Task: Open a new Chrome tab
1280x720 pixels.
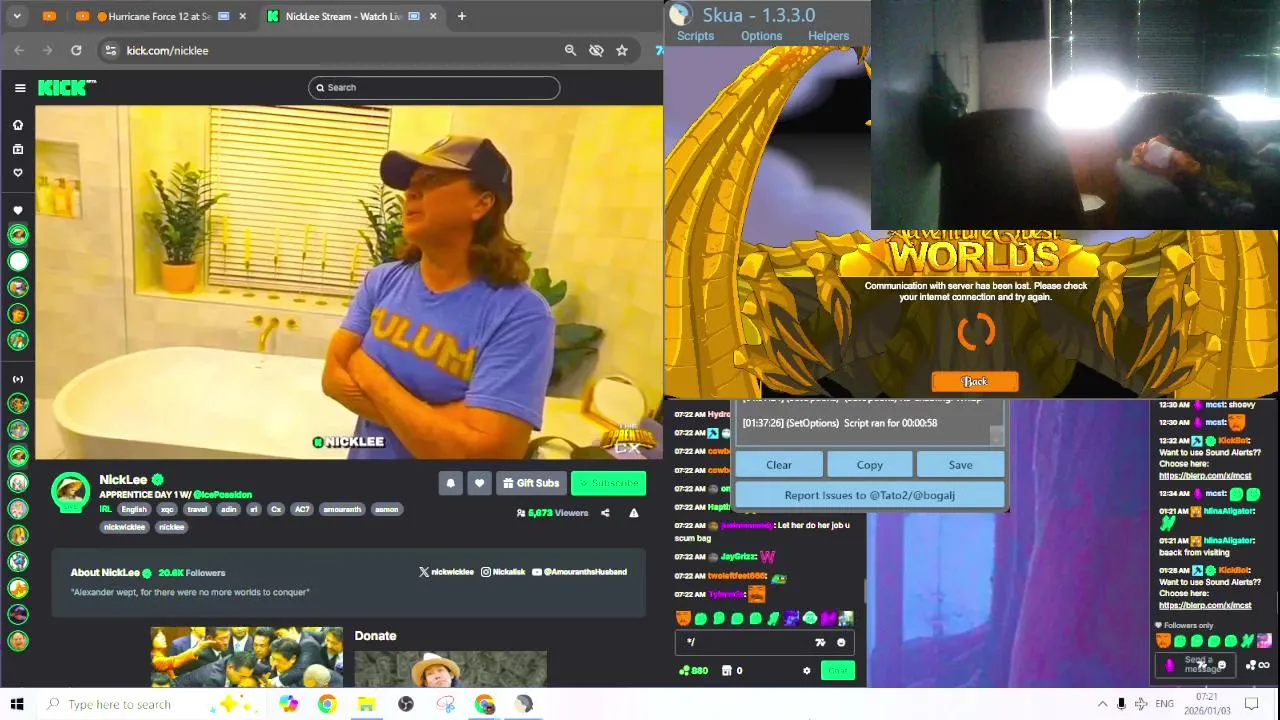Action: coord(461,16)
